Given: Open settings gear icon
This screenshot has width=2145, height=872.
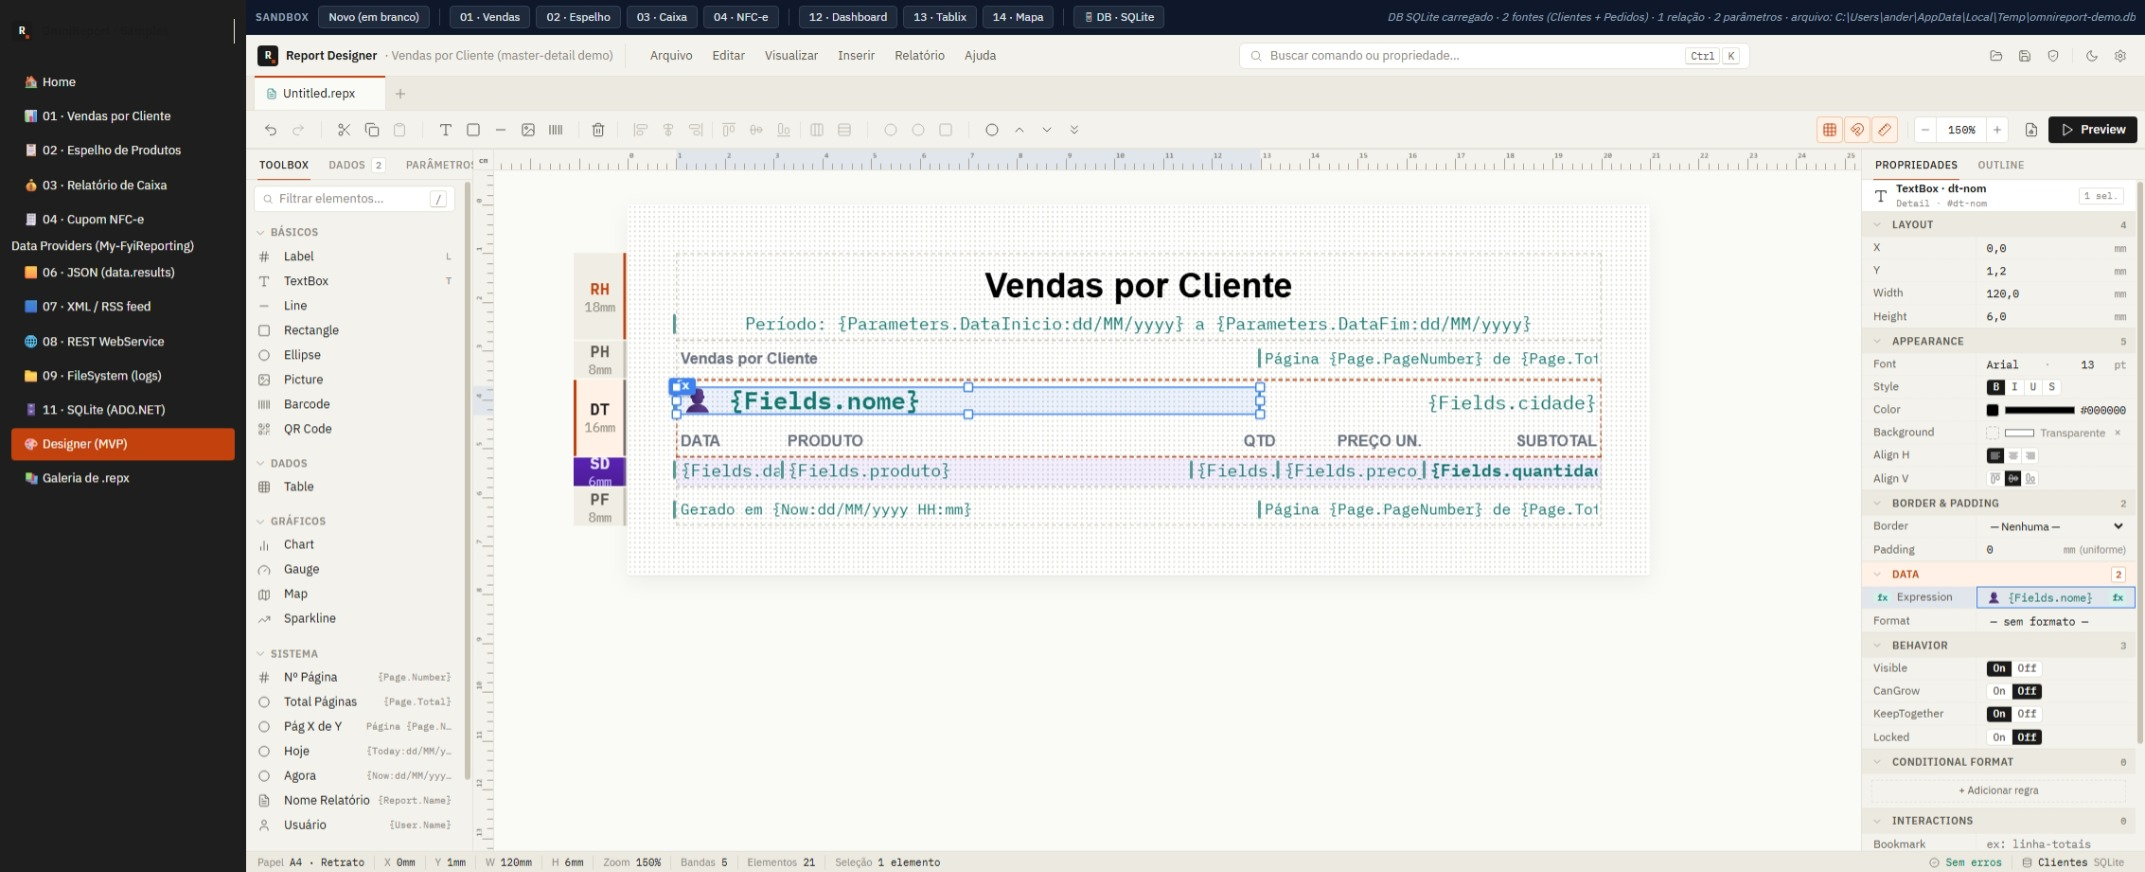Looking at the screenshot, I should tap(2120, 56).
